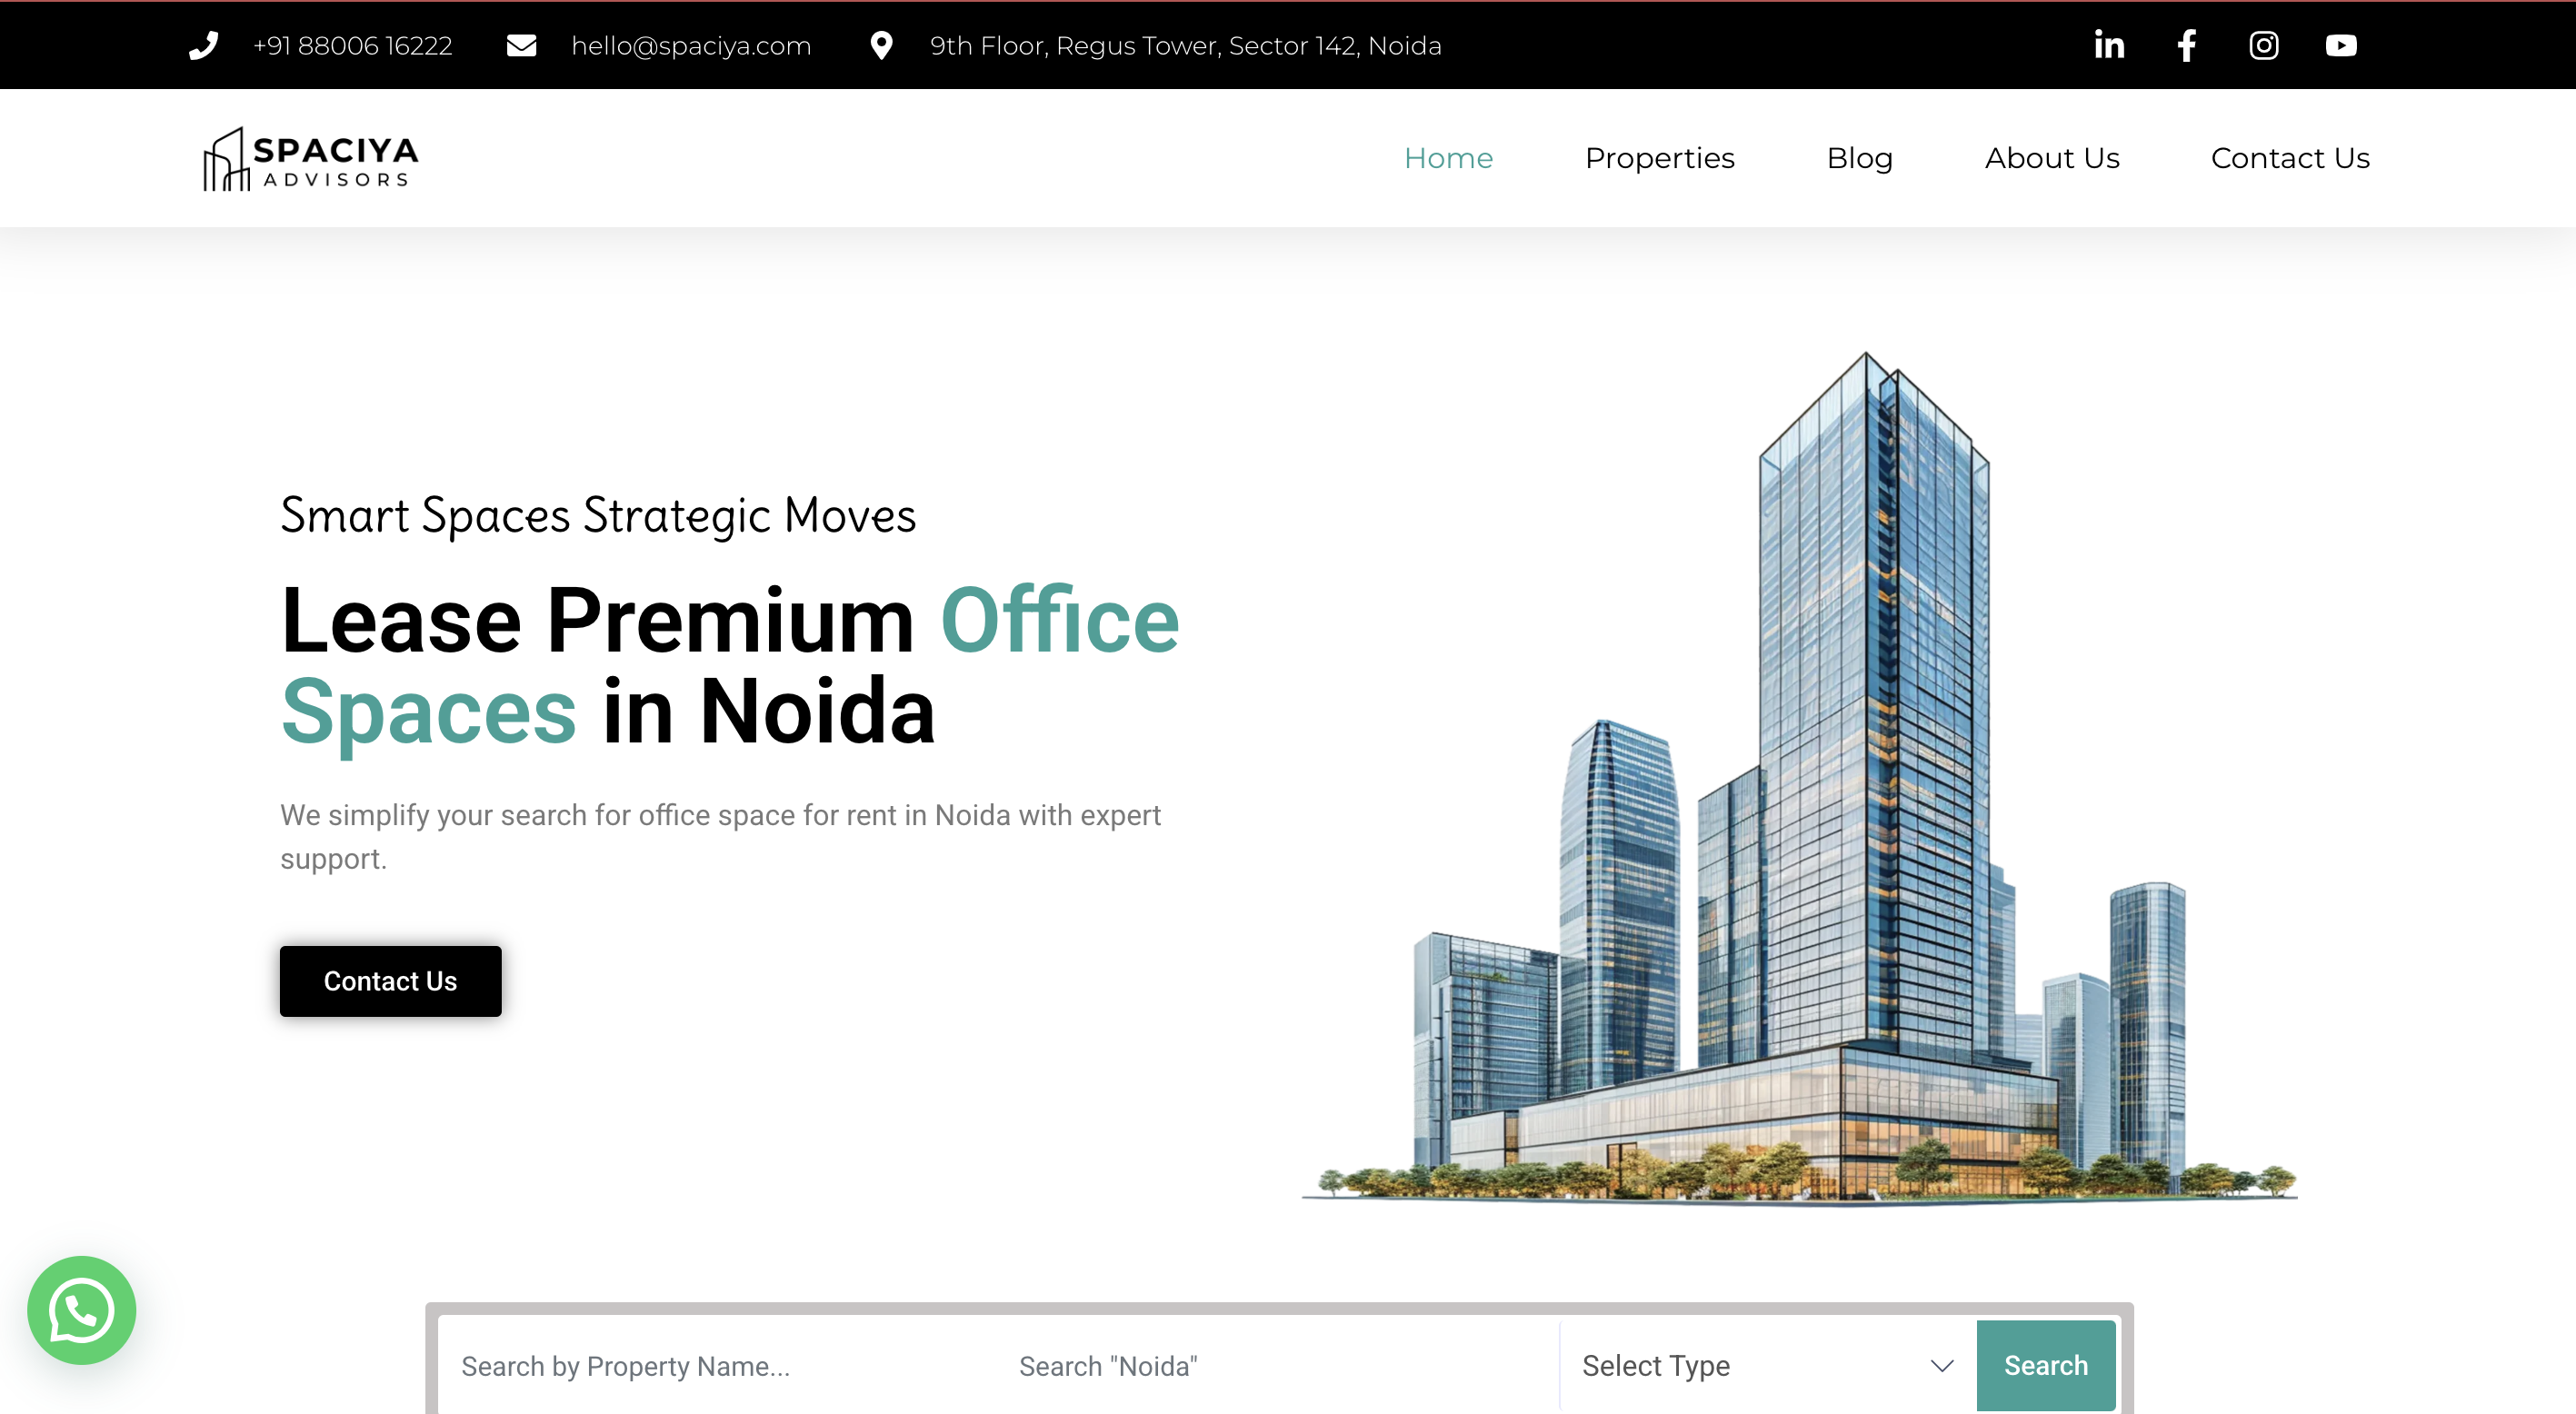The image size is (2576, 1414).
Task: Click the Select Type chevron arrow
Action: (1941, 1365)
